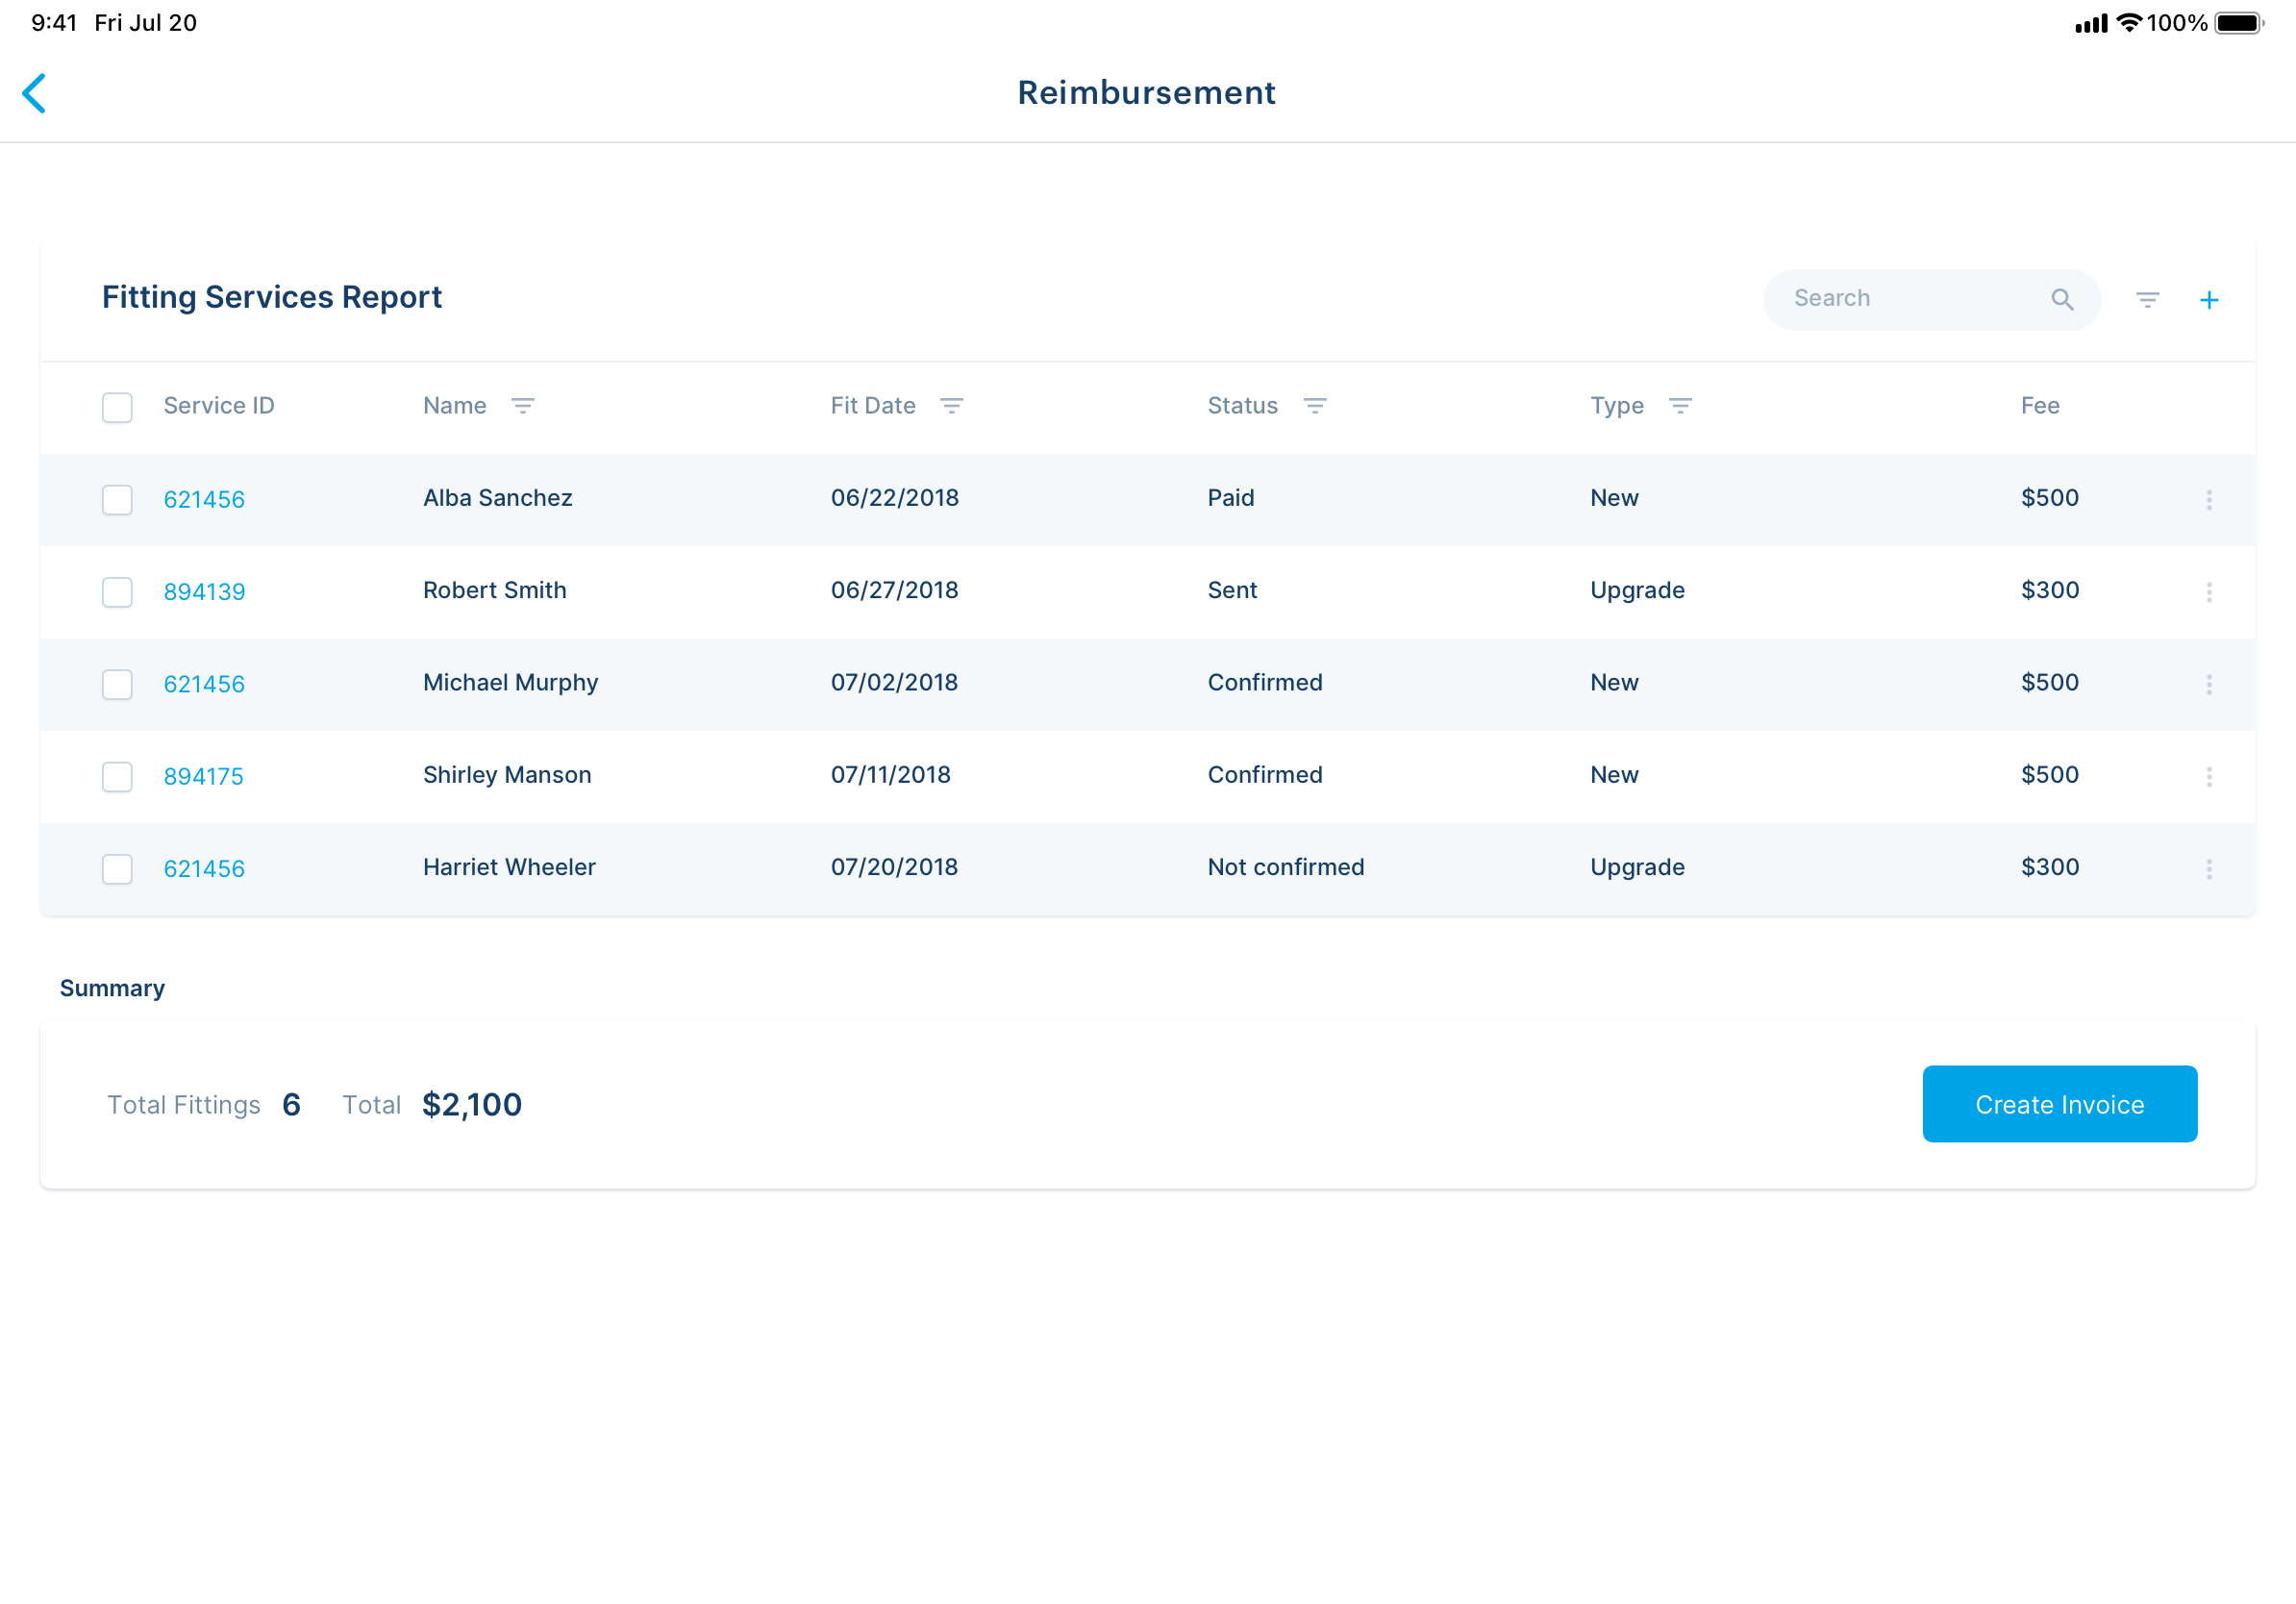Focus the Search input field
Image resolution: width=2296 pixels, height=1604 pixels.
pyautogui.click(x=1930, y=299)
